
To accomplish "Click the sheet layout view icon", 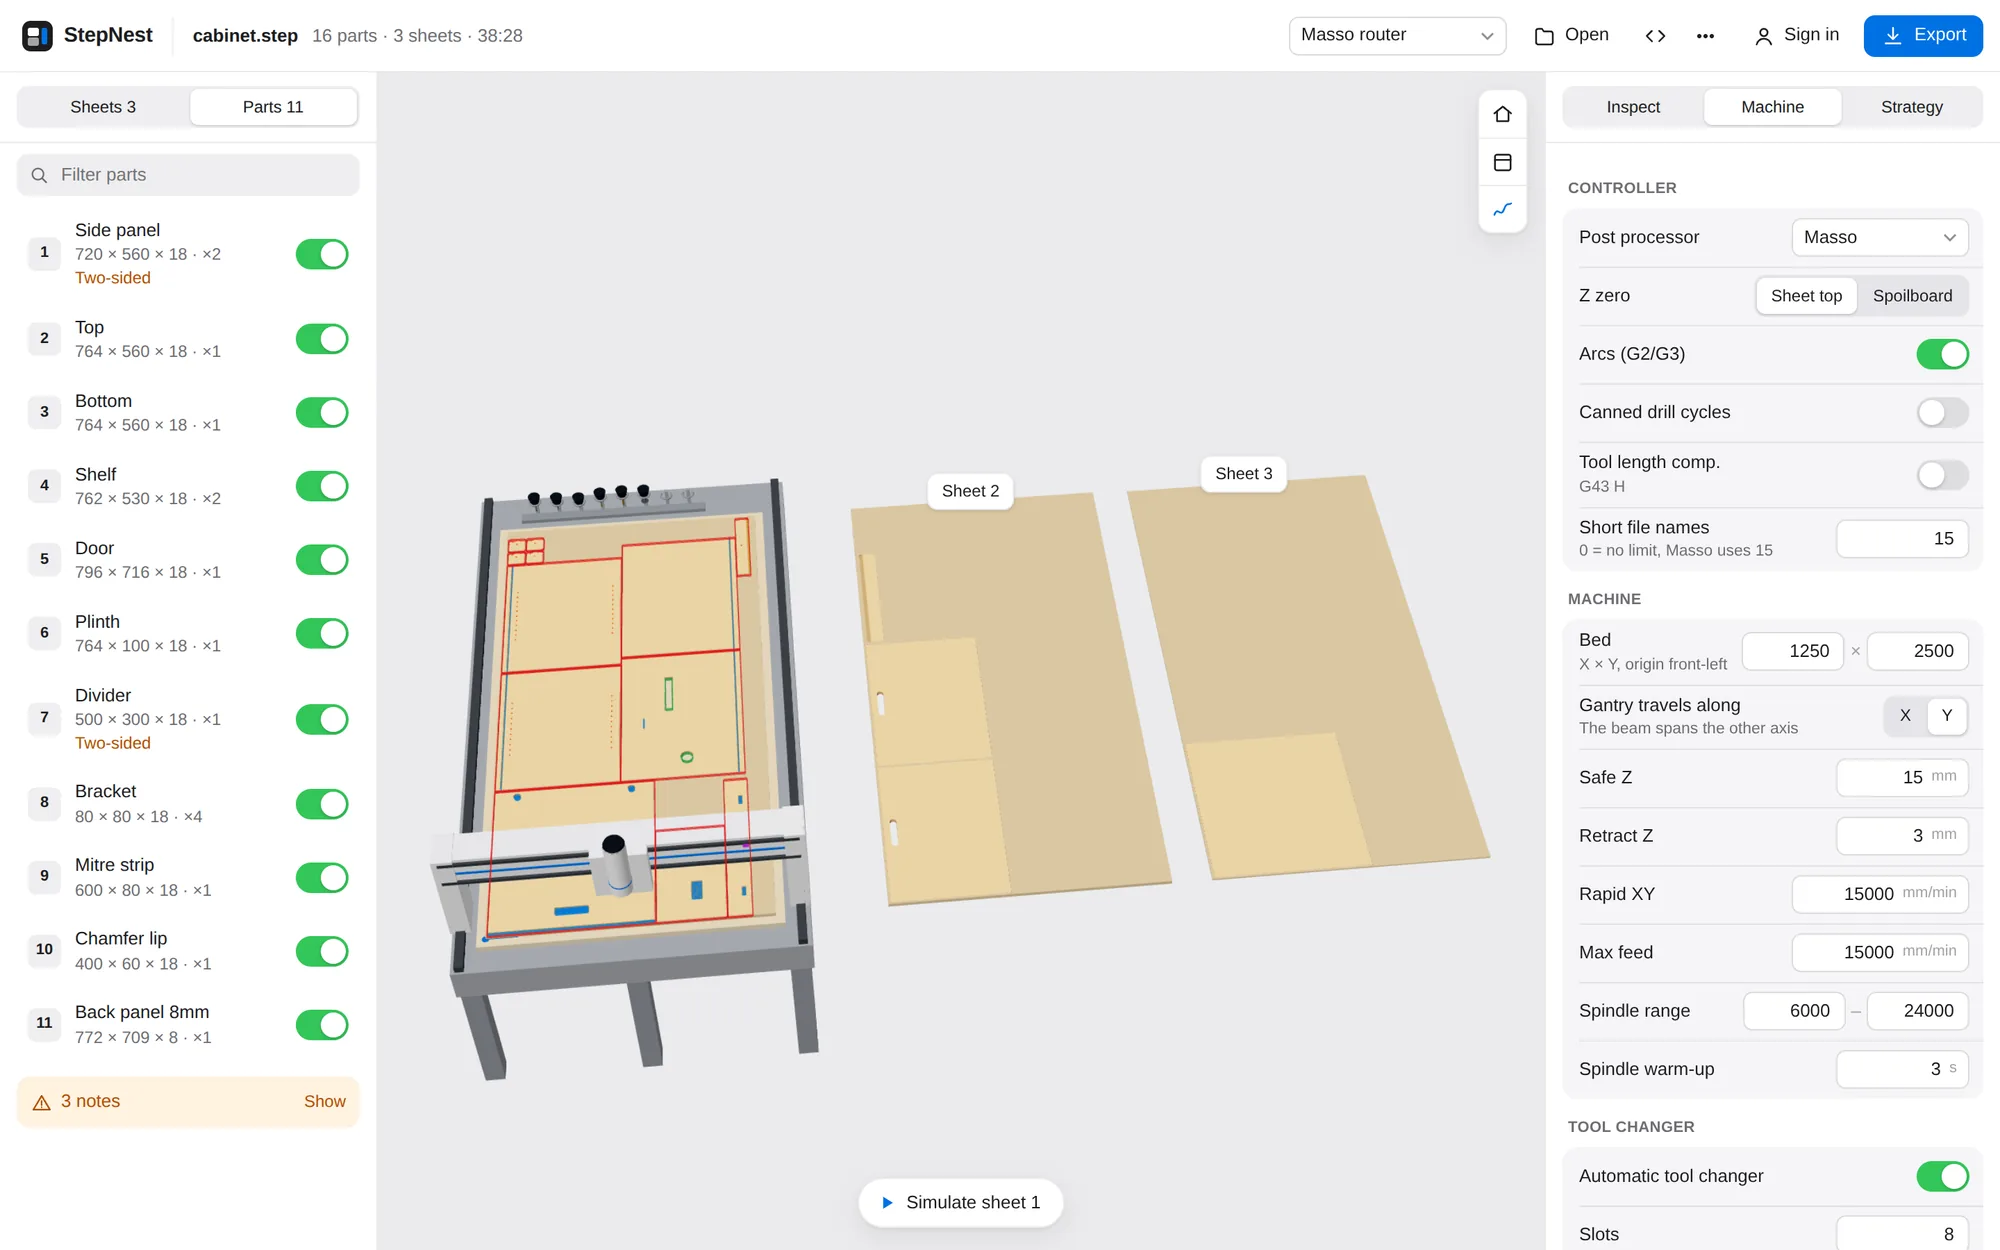I will [x=1502, y=162].
